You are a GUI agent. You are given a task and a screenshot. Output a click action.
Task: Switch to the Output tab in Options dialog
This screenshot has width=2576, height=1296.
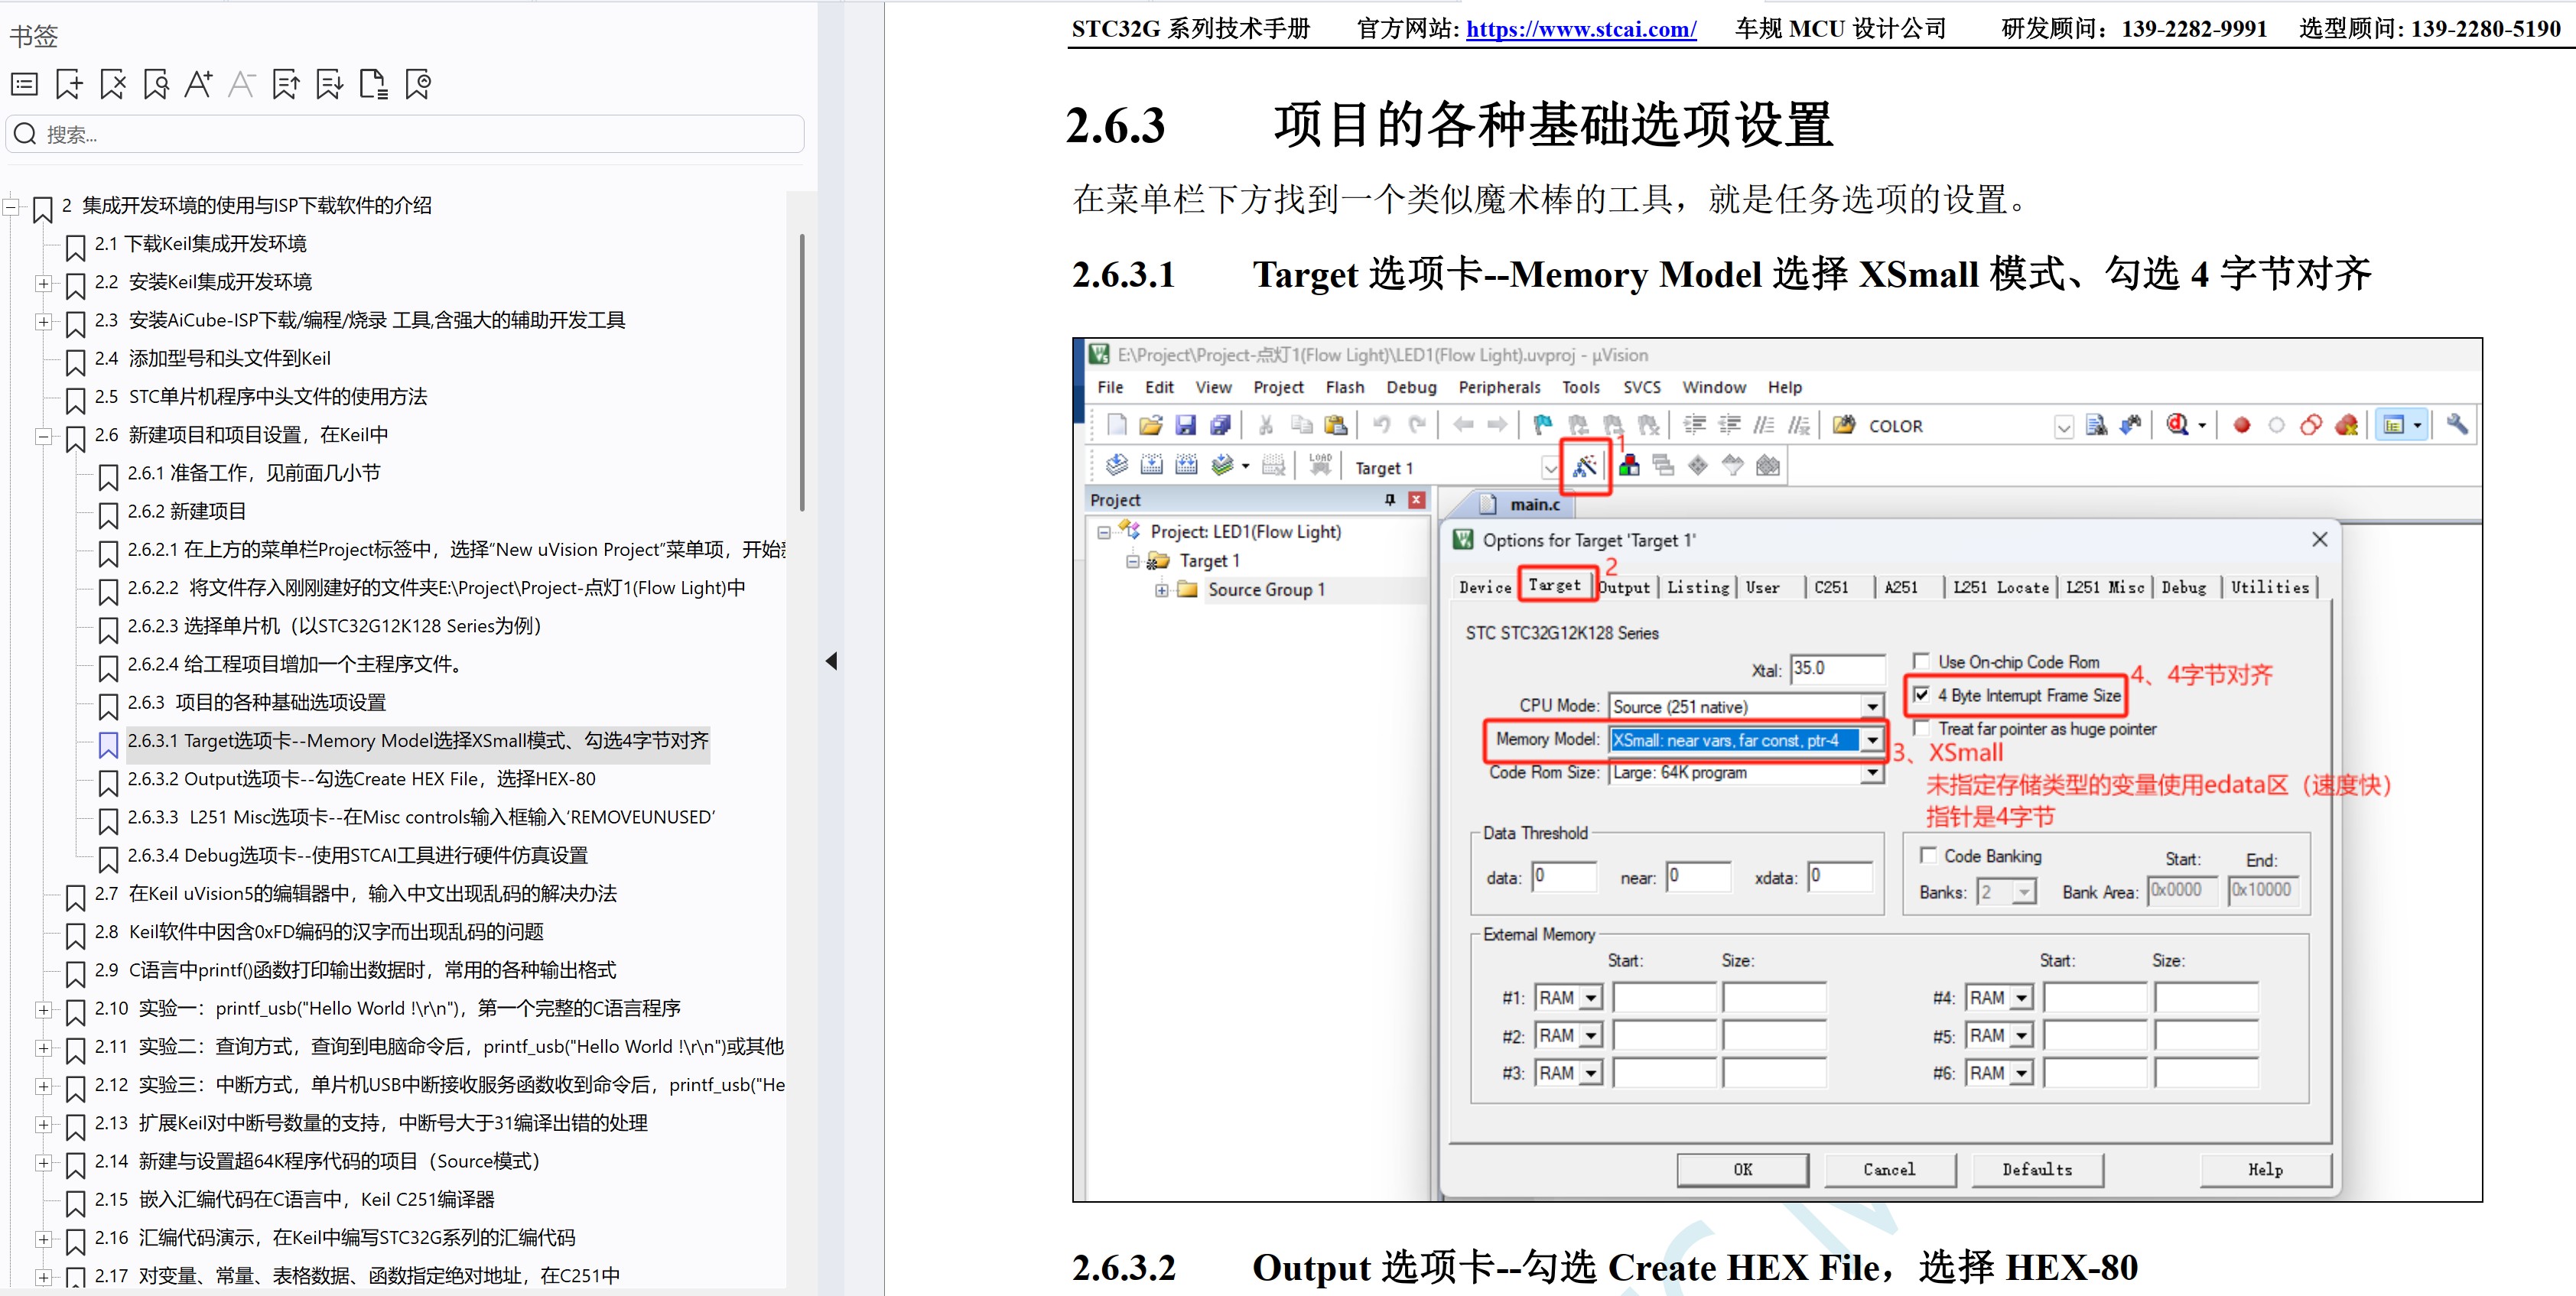(1625, 587)
